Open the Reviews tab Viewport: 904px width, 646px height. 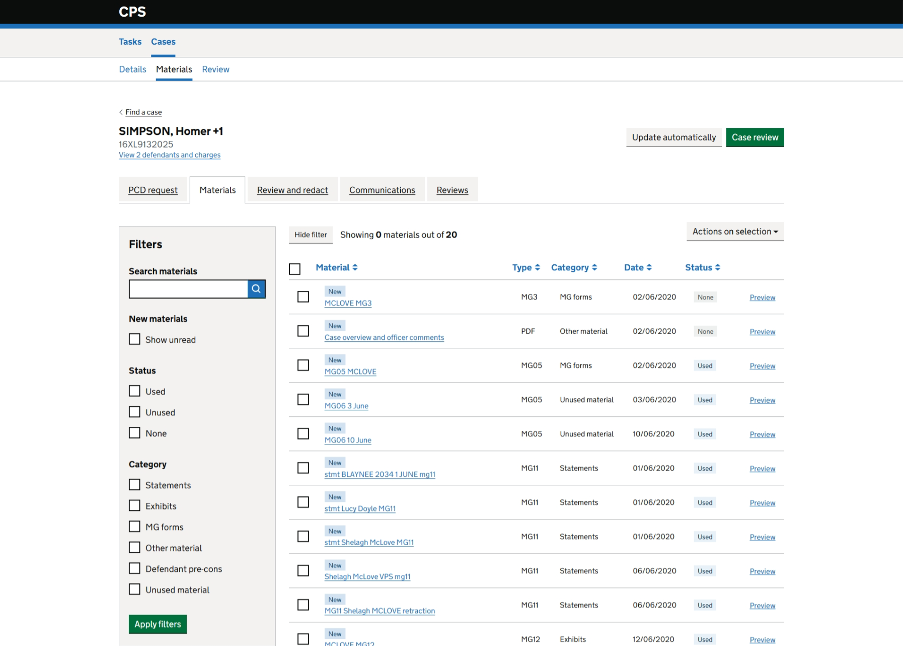(452, 190)
